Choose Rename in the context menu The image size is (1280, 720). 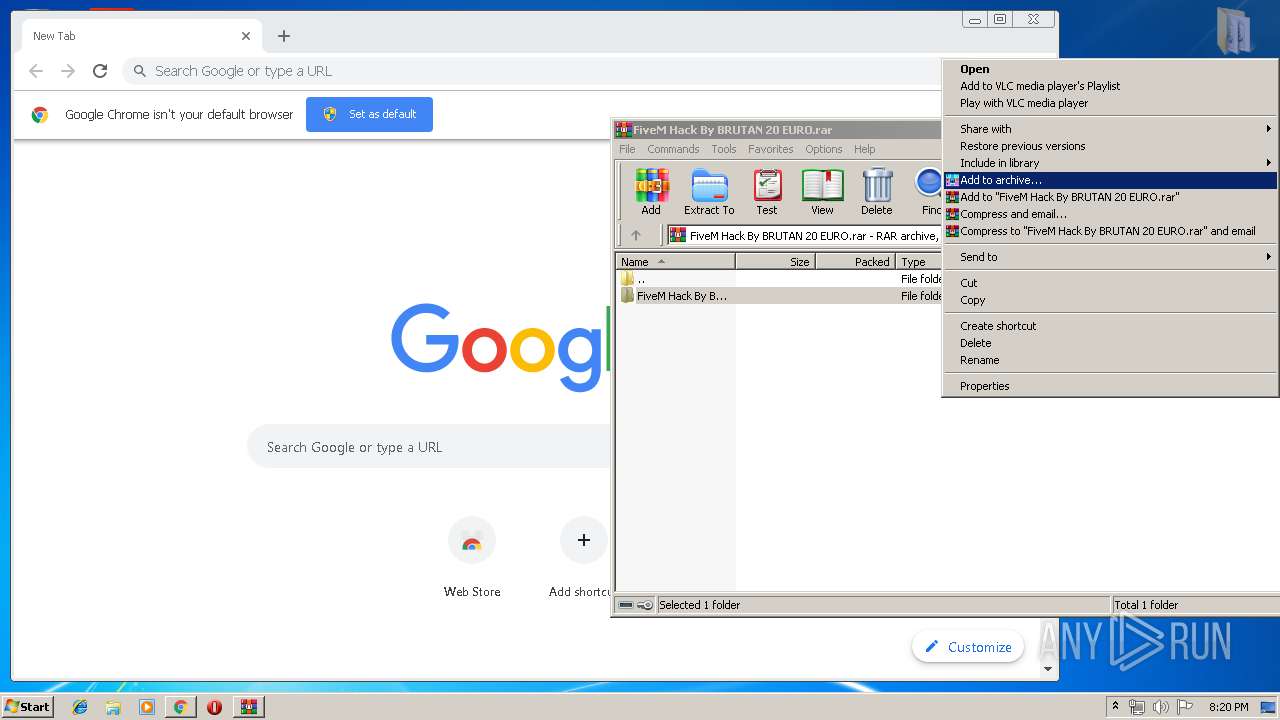point(1110,360)
